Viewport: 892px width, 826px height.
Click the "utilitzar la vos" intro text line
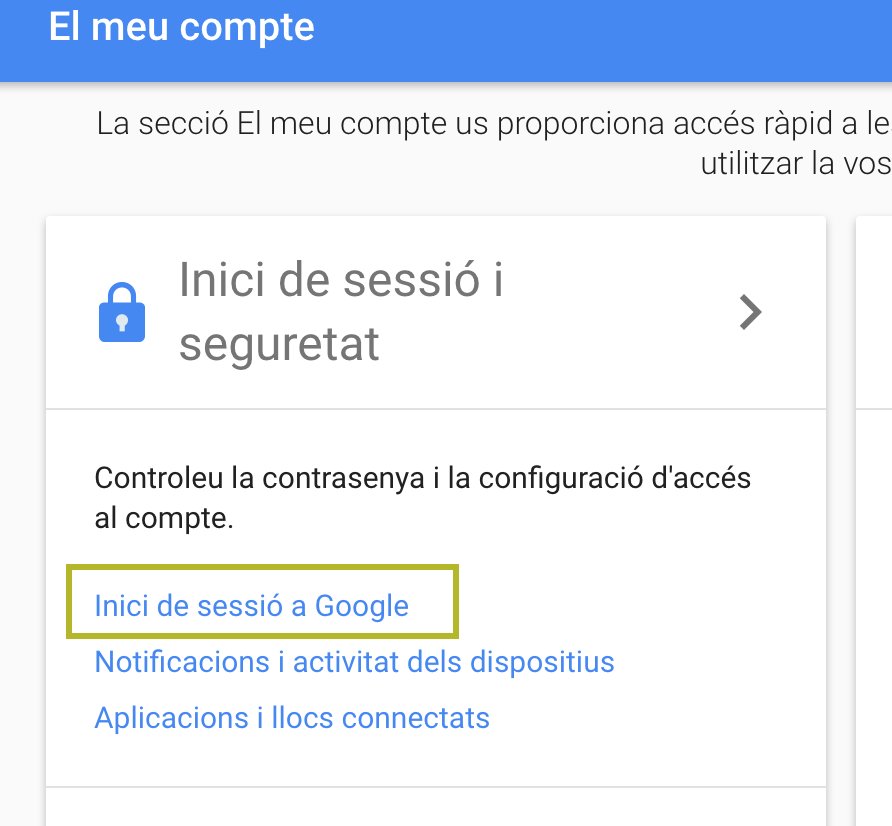pyautogui.click(x=795, y=163)
